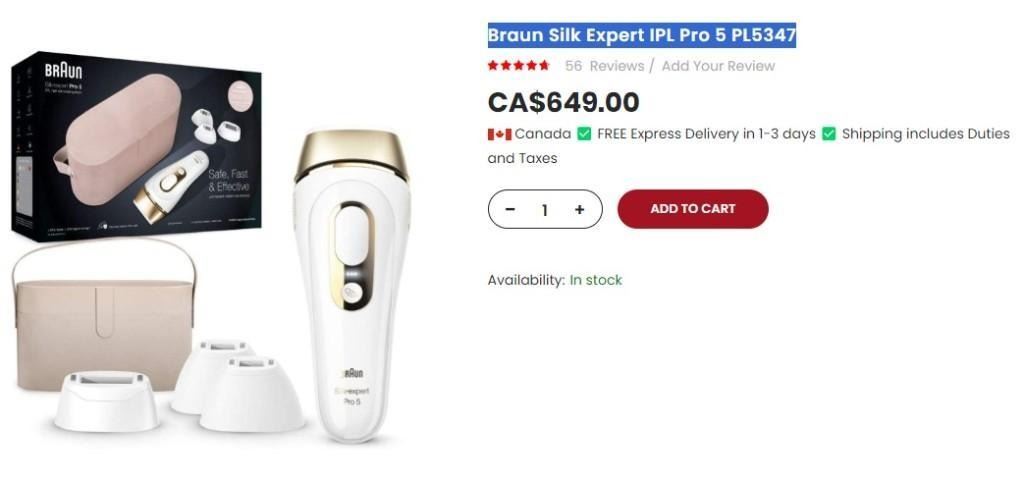Click Add Your Review link
Viewport: 1025px width, 482px height.
click(x=718, y=66)
